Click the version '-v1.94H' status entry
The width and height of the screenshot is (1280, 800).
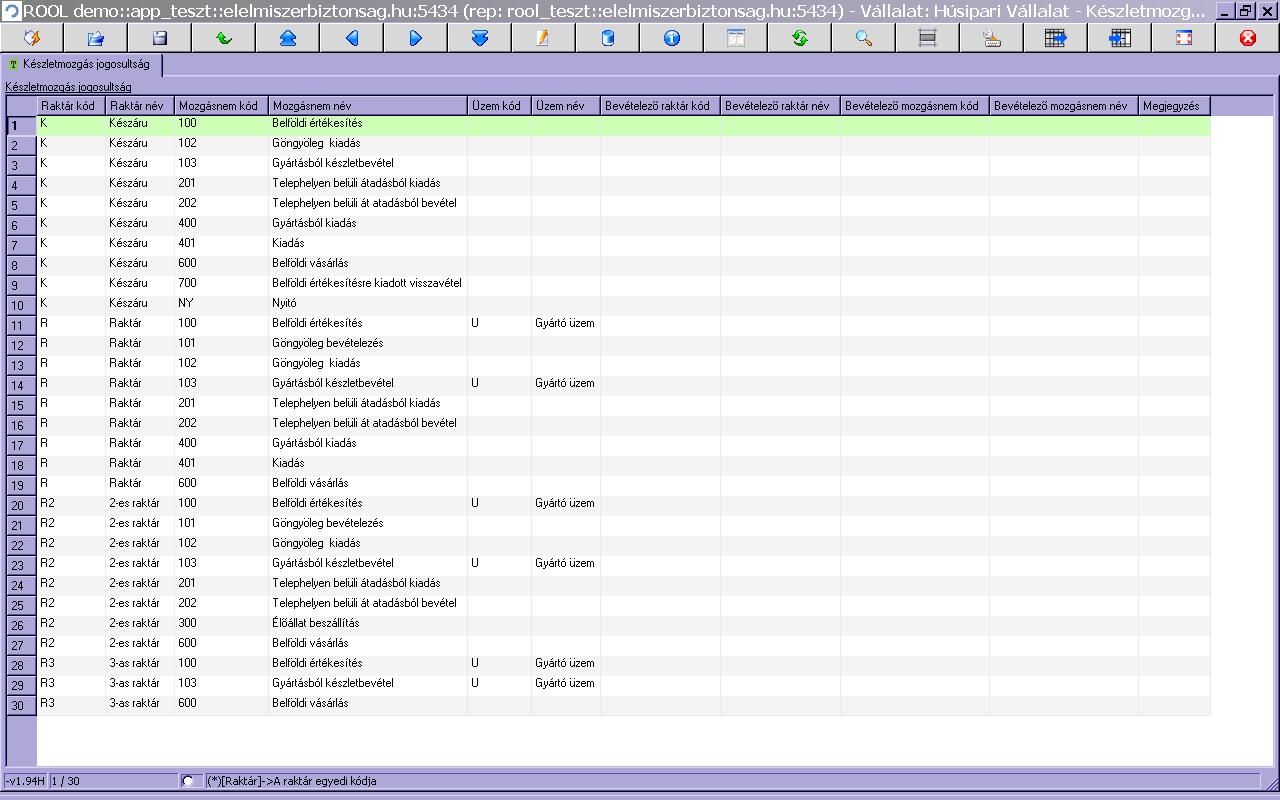pos(25,781)
